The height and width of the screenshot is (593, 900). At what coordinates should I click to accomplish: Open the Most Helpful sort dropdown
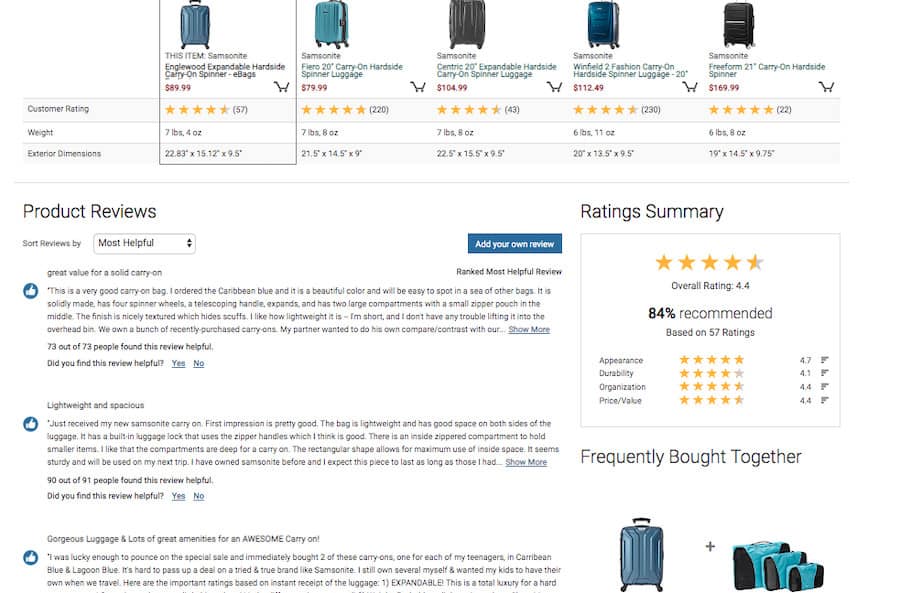pyautogui.click(x=145, y=243)
